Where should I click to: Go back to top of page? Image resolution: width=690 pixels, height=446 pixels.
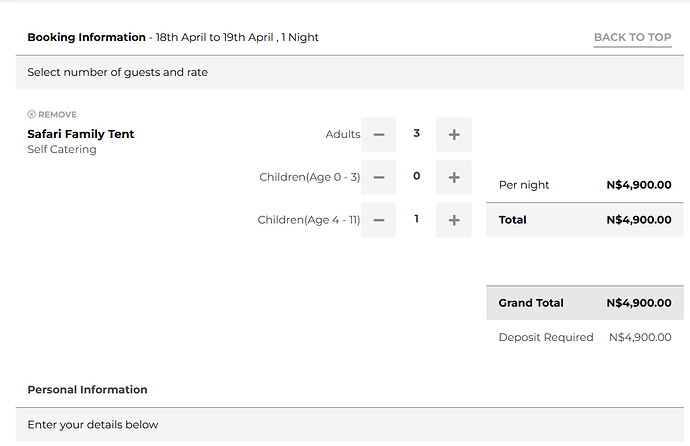(632, 37)
